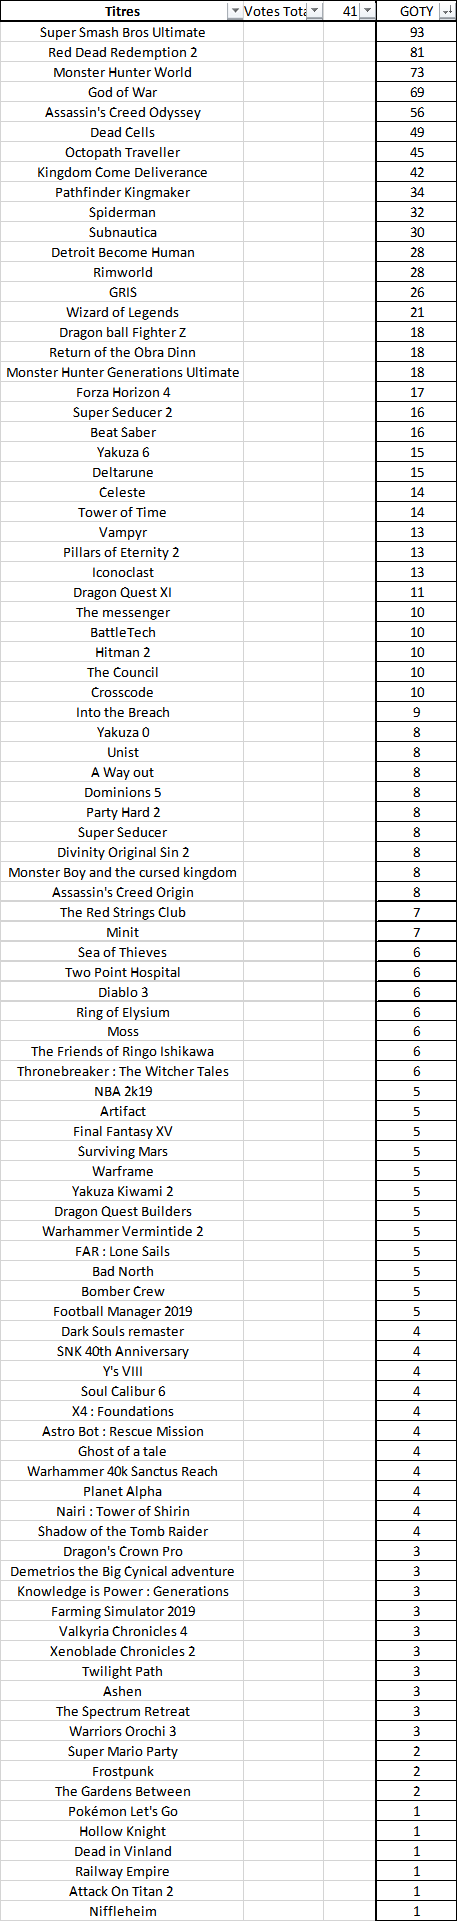Open the Titres column filter dropdown

(x=235, y=11)
